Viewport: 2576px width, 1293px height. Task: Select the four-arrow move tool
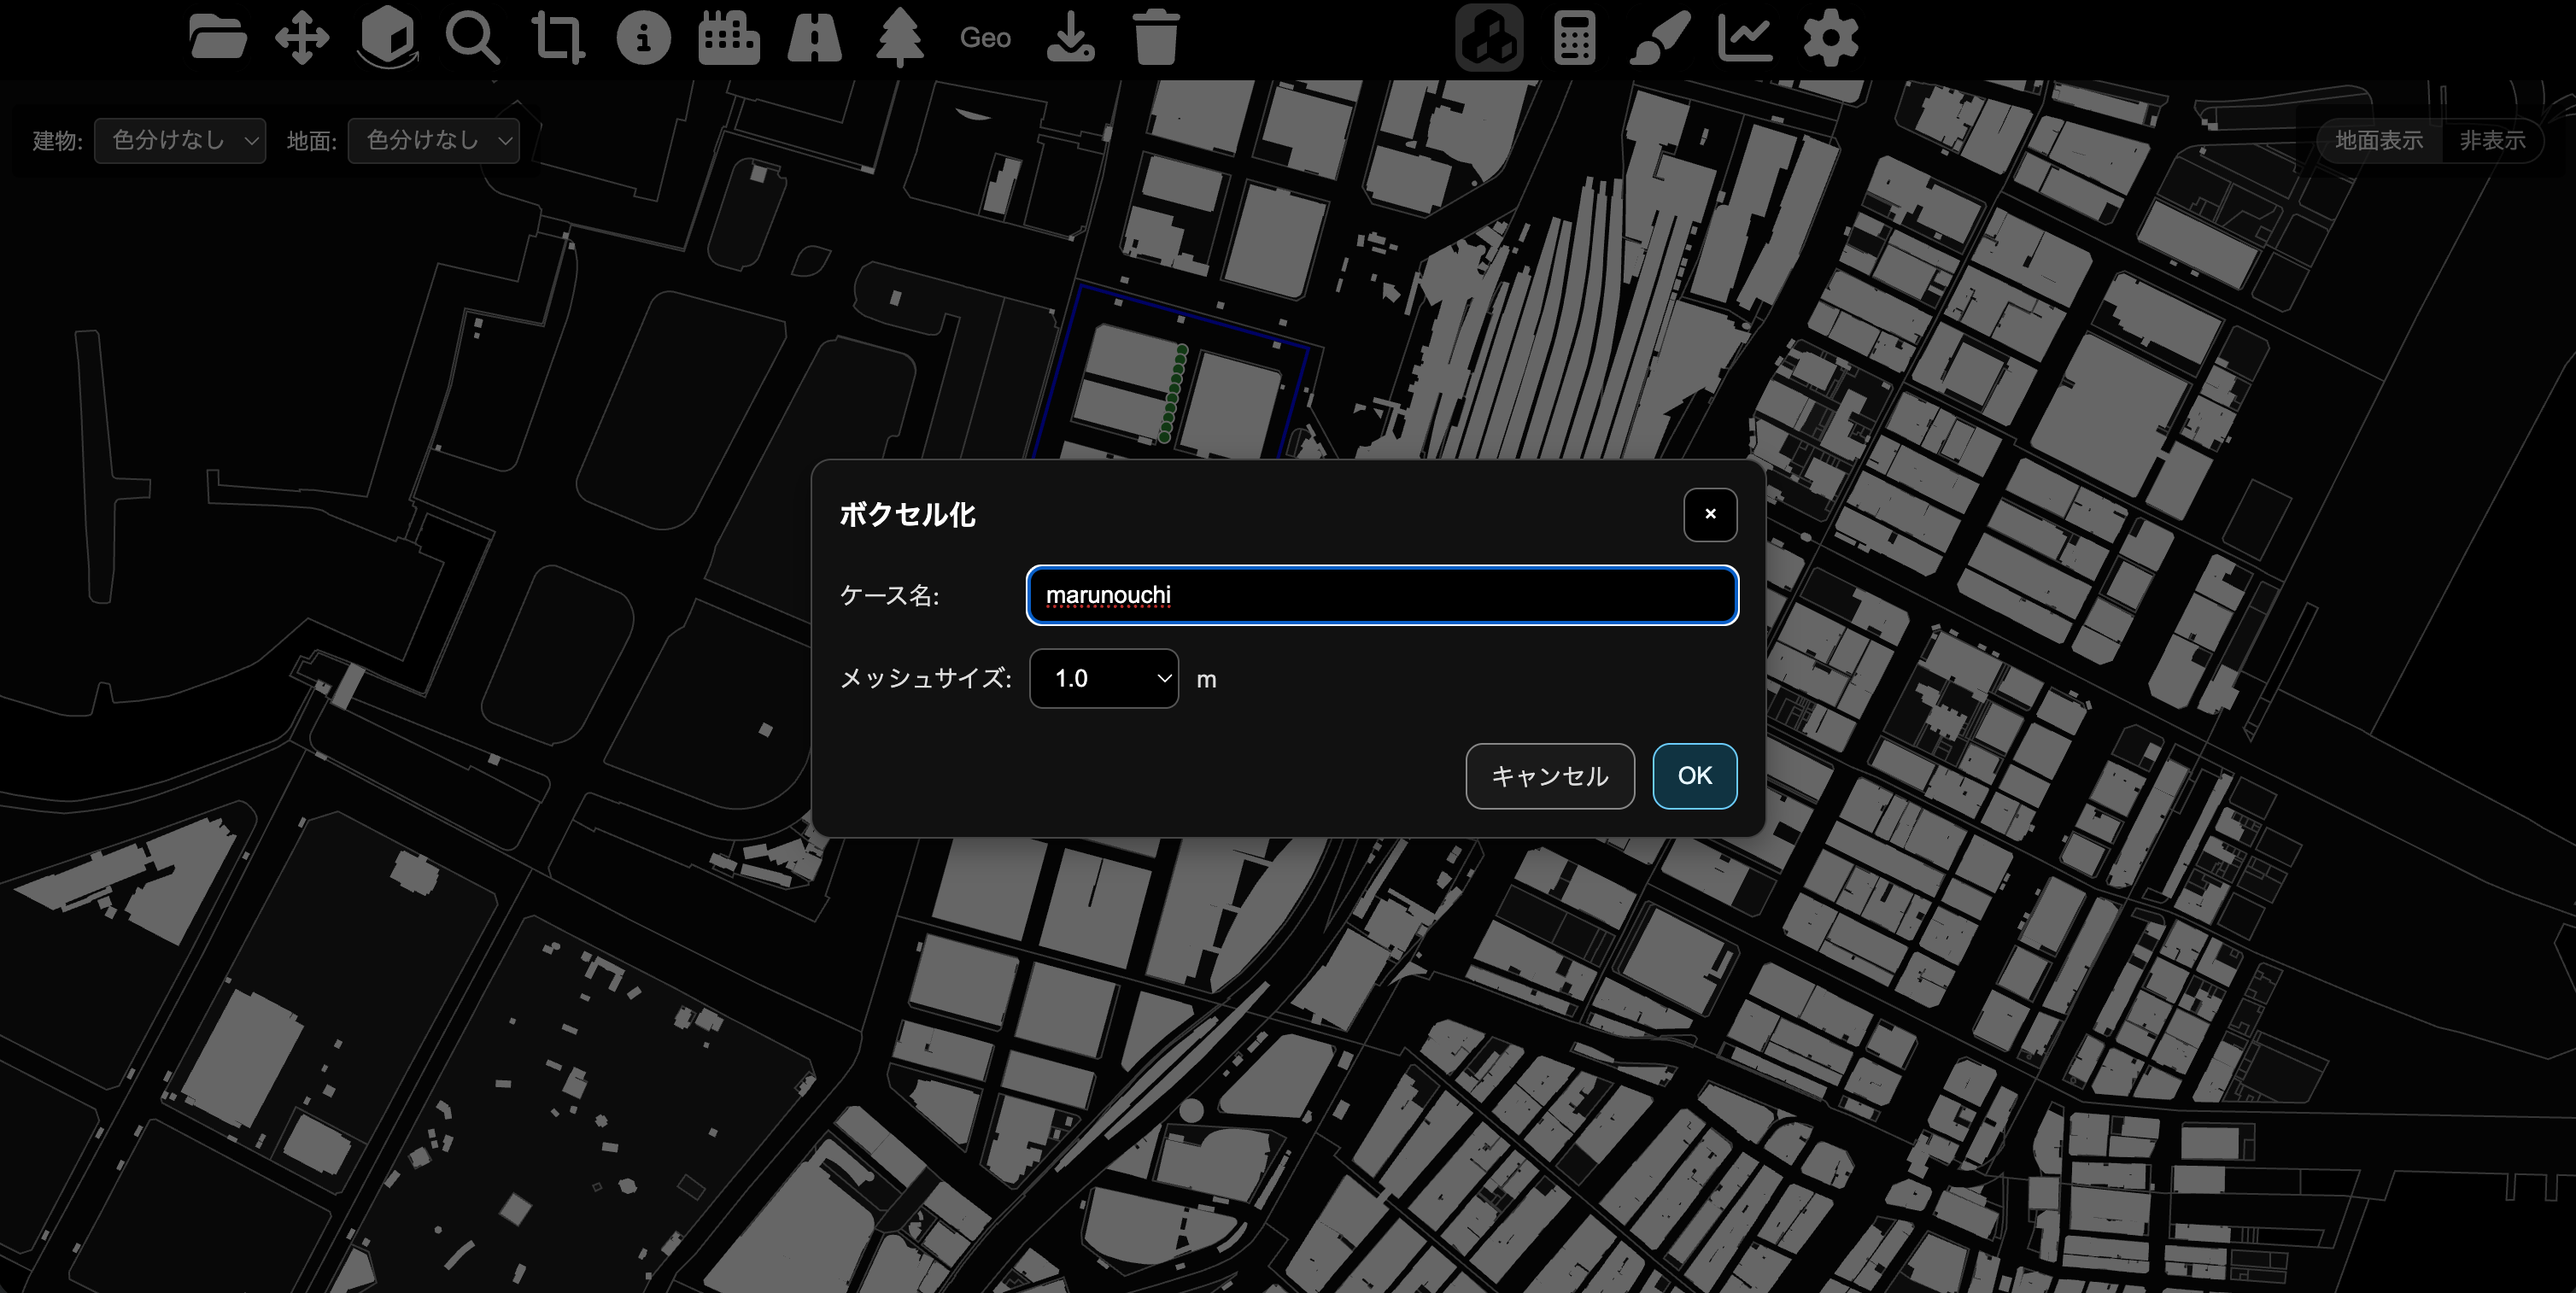302,38
